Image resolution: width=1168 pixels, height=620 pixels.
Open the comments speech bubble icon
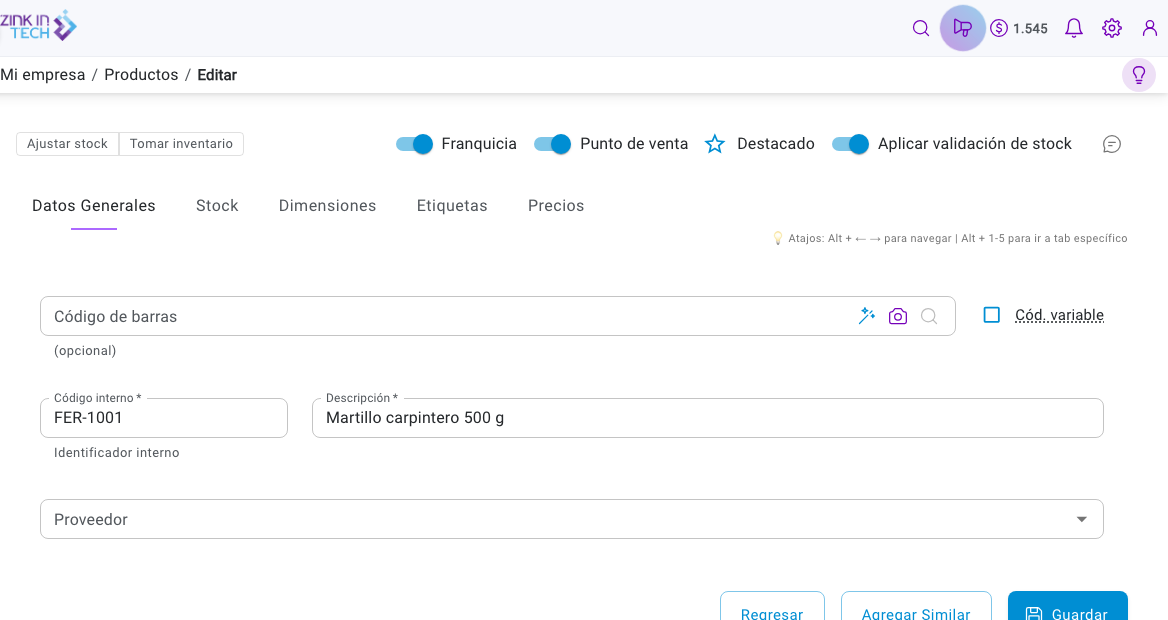click(1111, 144)
